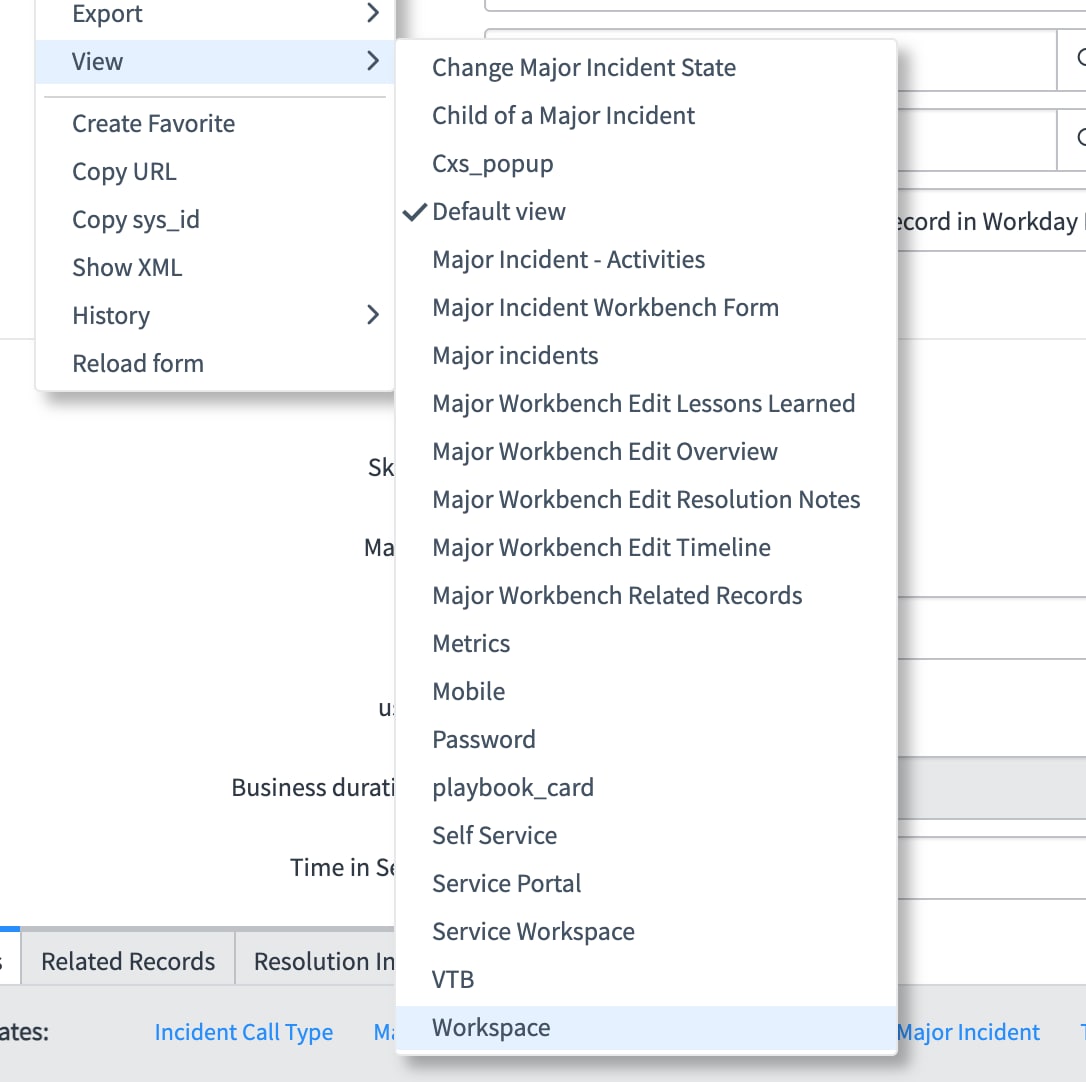1086x1082 pixels.
Task: Click the Major Incident link
Action: [x=968, y=1032]
